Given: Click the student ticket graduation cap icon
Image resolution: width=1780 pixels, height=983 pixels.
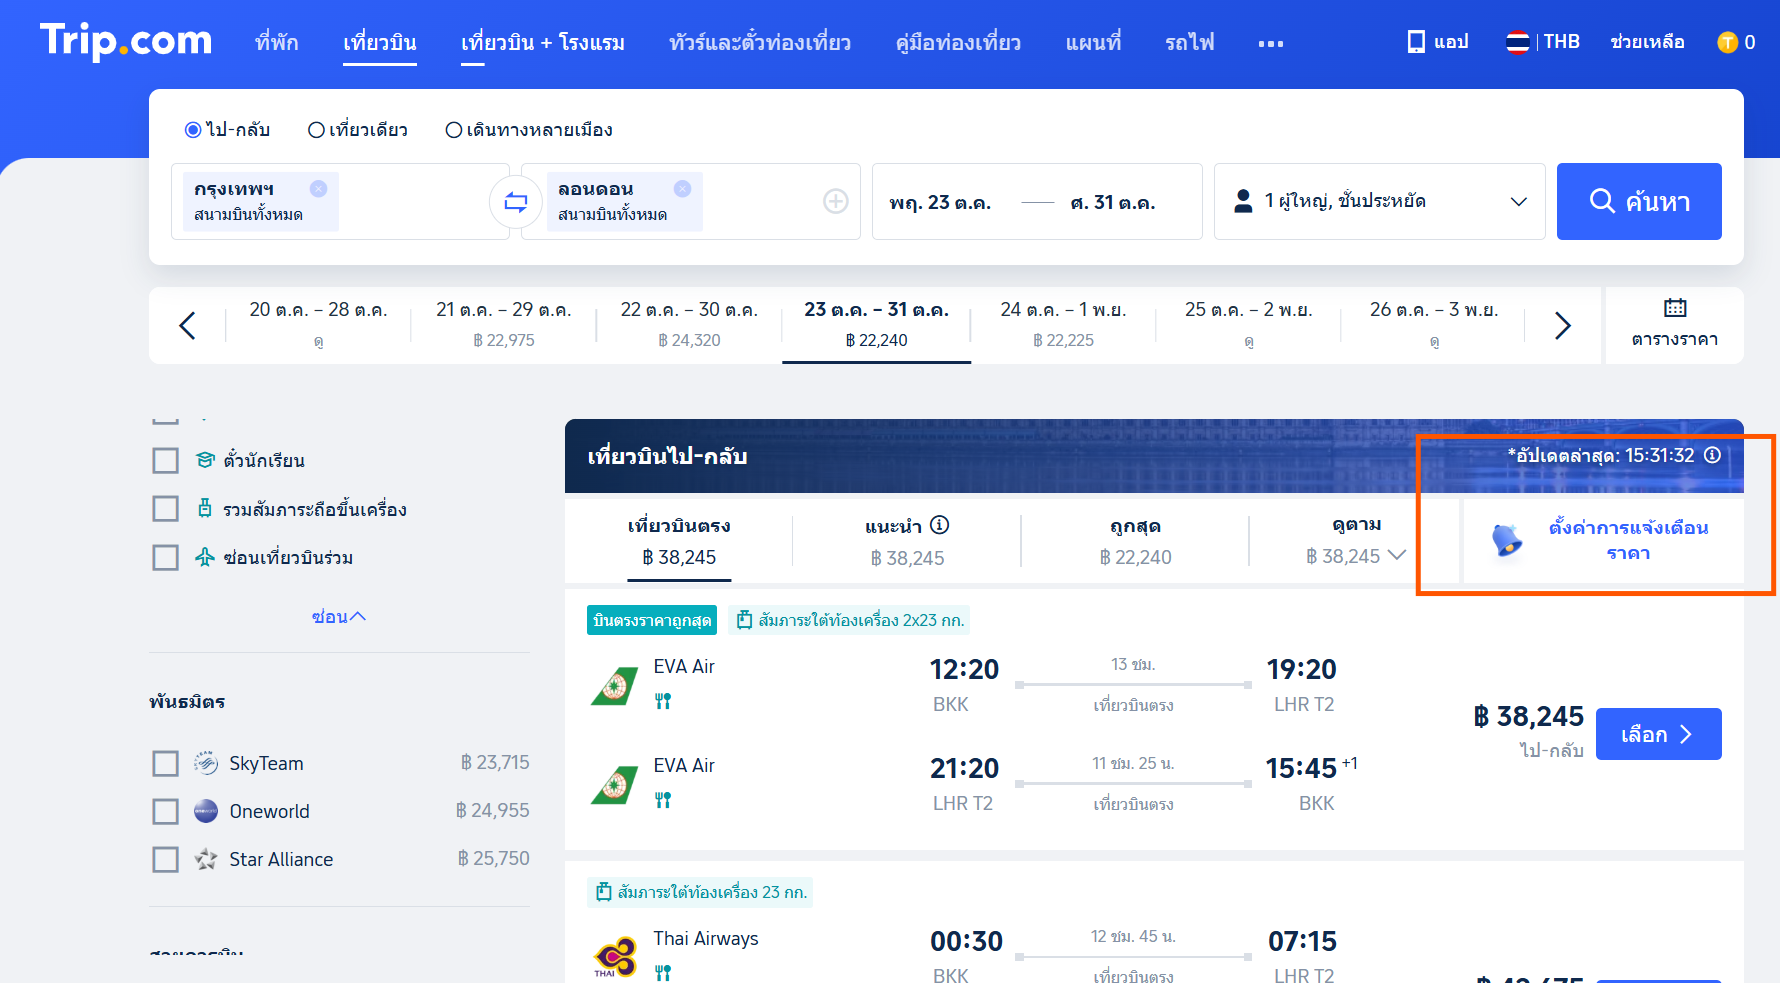Looking at the screenshot, I should pos(205,460).
